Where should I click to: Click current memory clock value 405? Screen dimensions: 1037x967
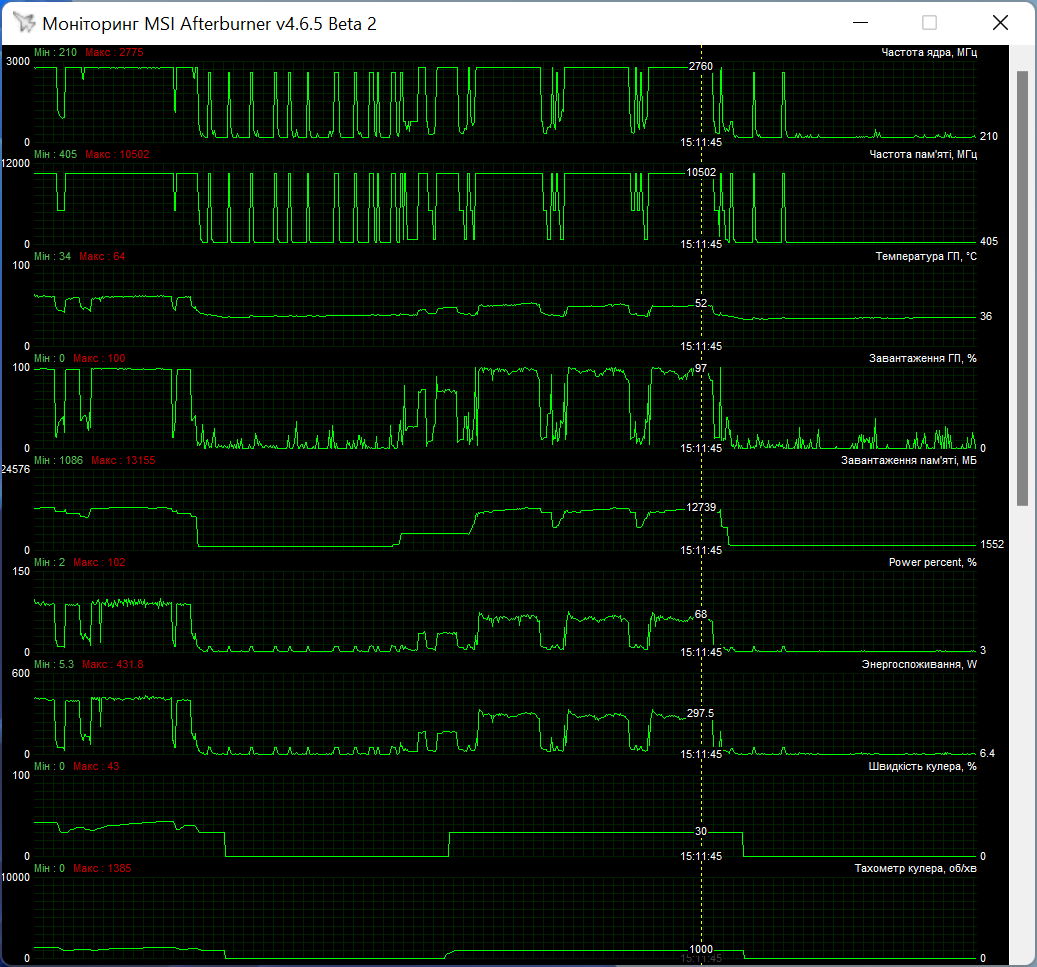coord(989,241)
